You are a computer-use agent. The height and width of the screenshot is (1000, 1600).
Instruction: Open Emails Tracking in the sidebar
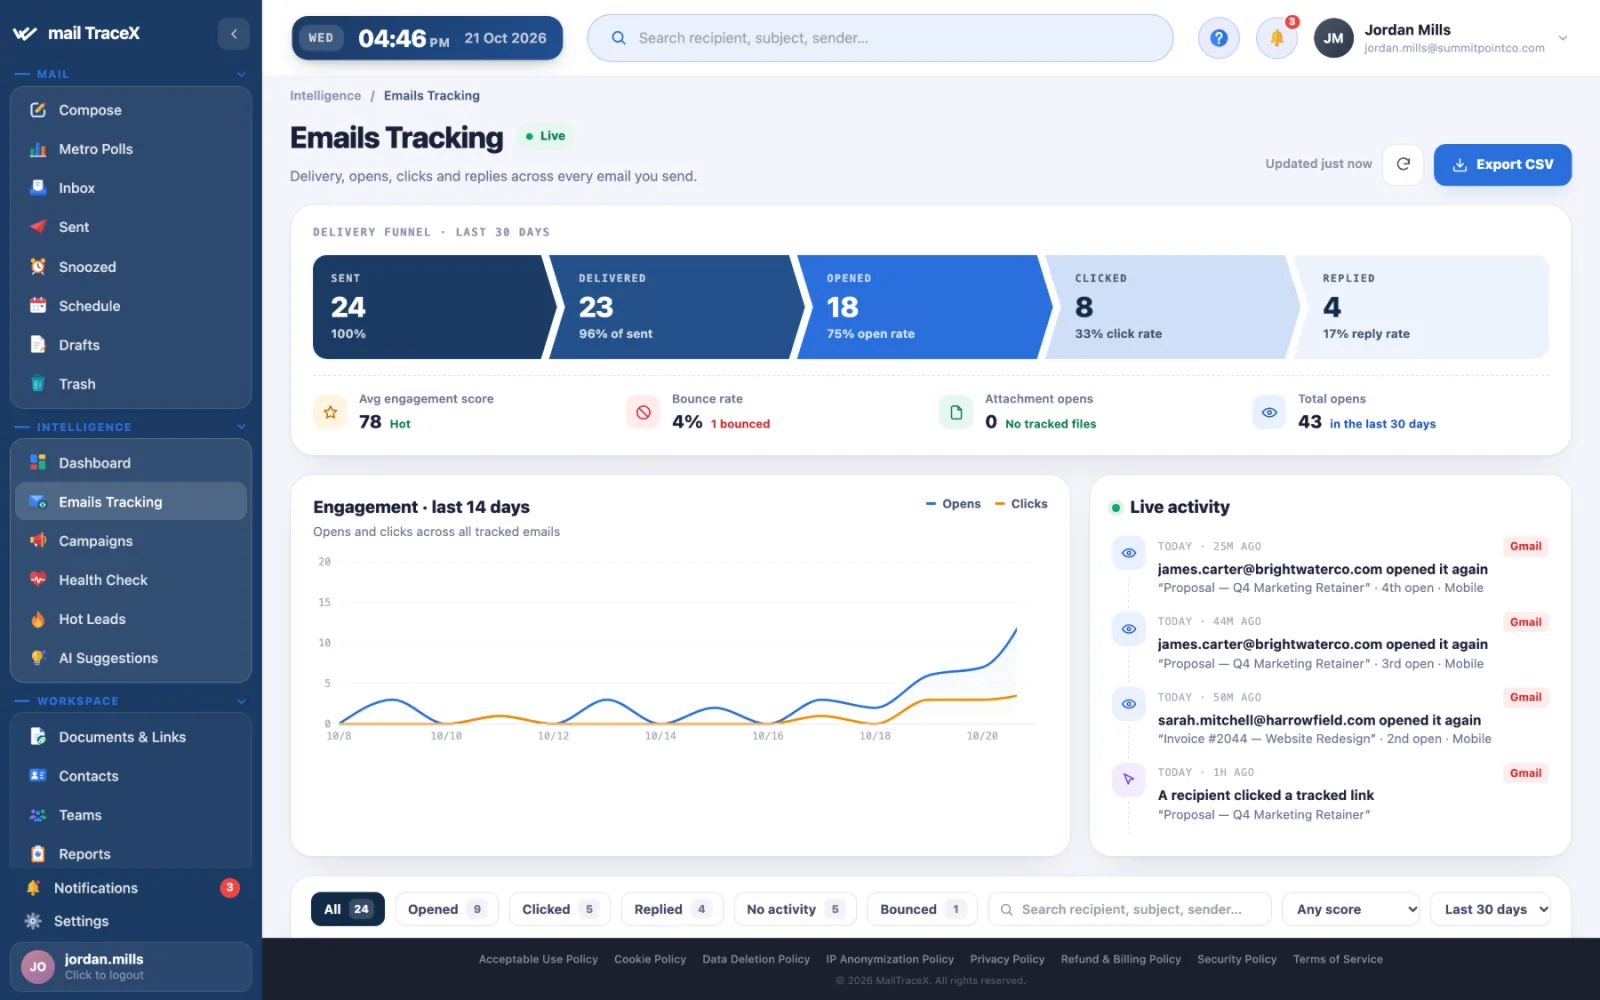pos(131,502)
